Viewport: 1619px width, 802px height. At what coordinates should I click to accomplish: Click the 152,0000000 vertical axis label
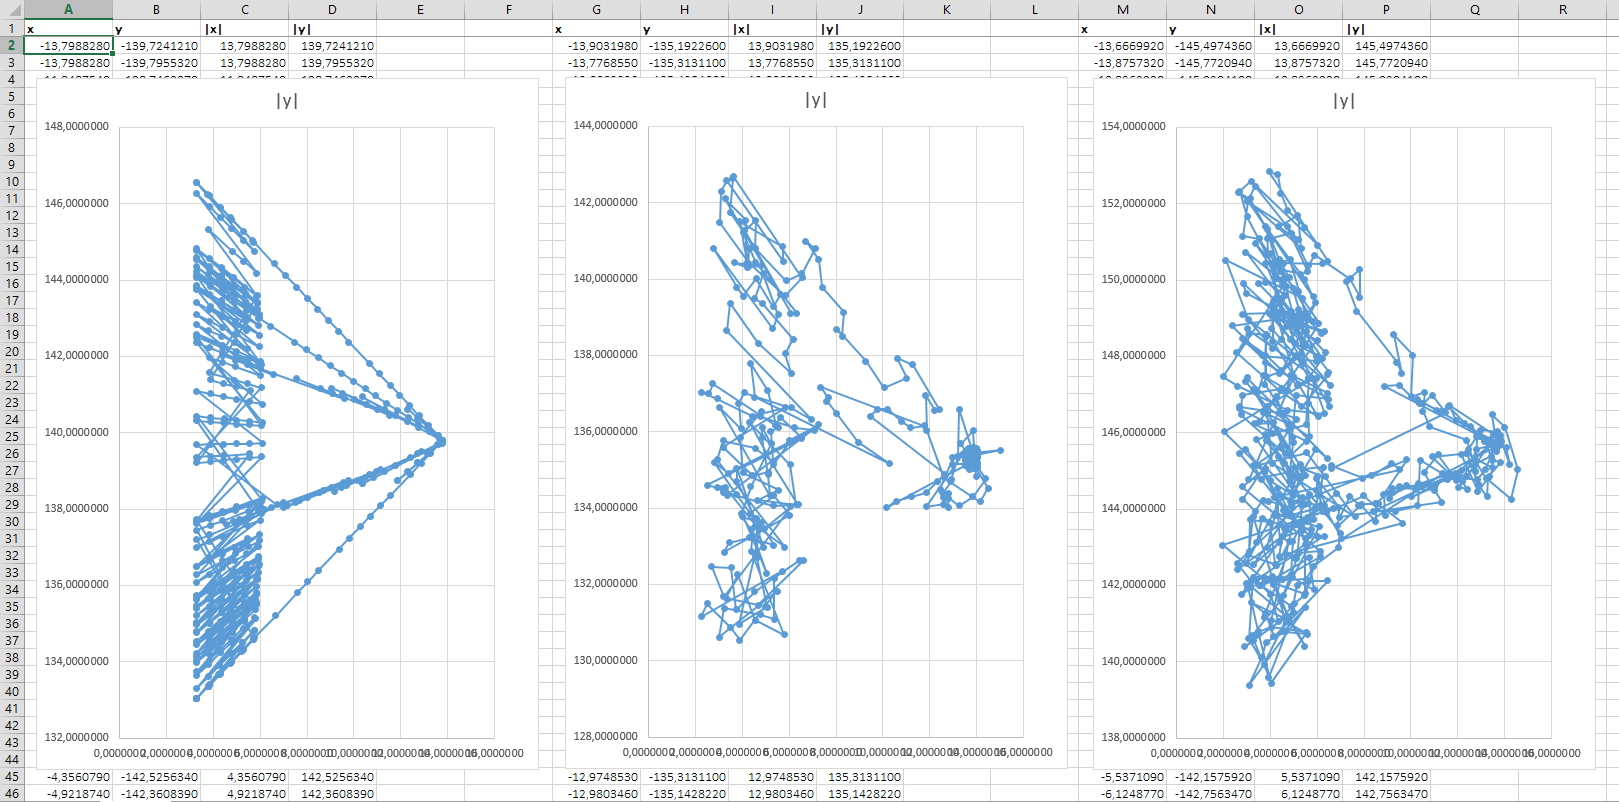(x=1133, y=203)
